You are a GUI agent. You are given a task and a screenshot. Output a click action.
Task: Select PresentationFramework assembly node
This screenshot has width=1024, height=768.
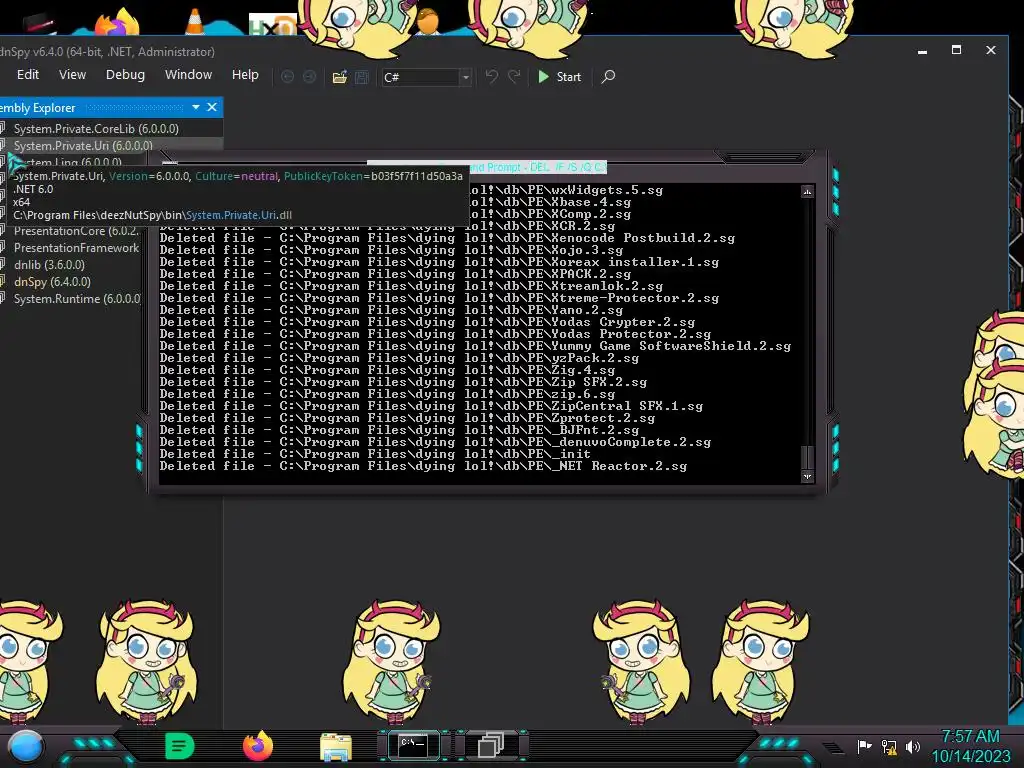click(76, 248)
